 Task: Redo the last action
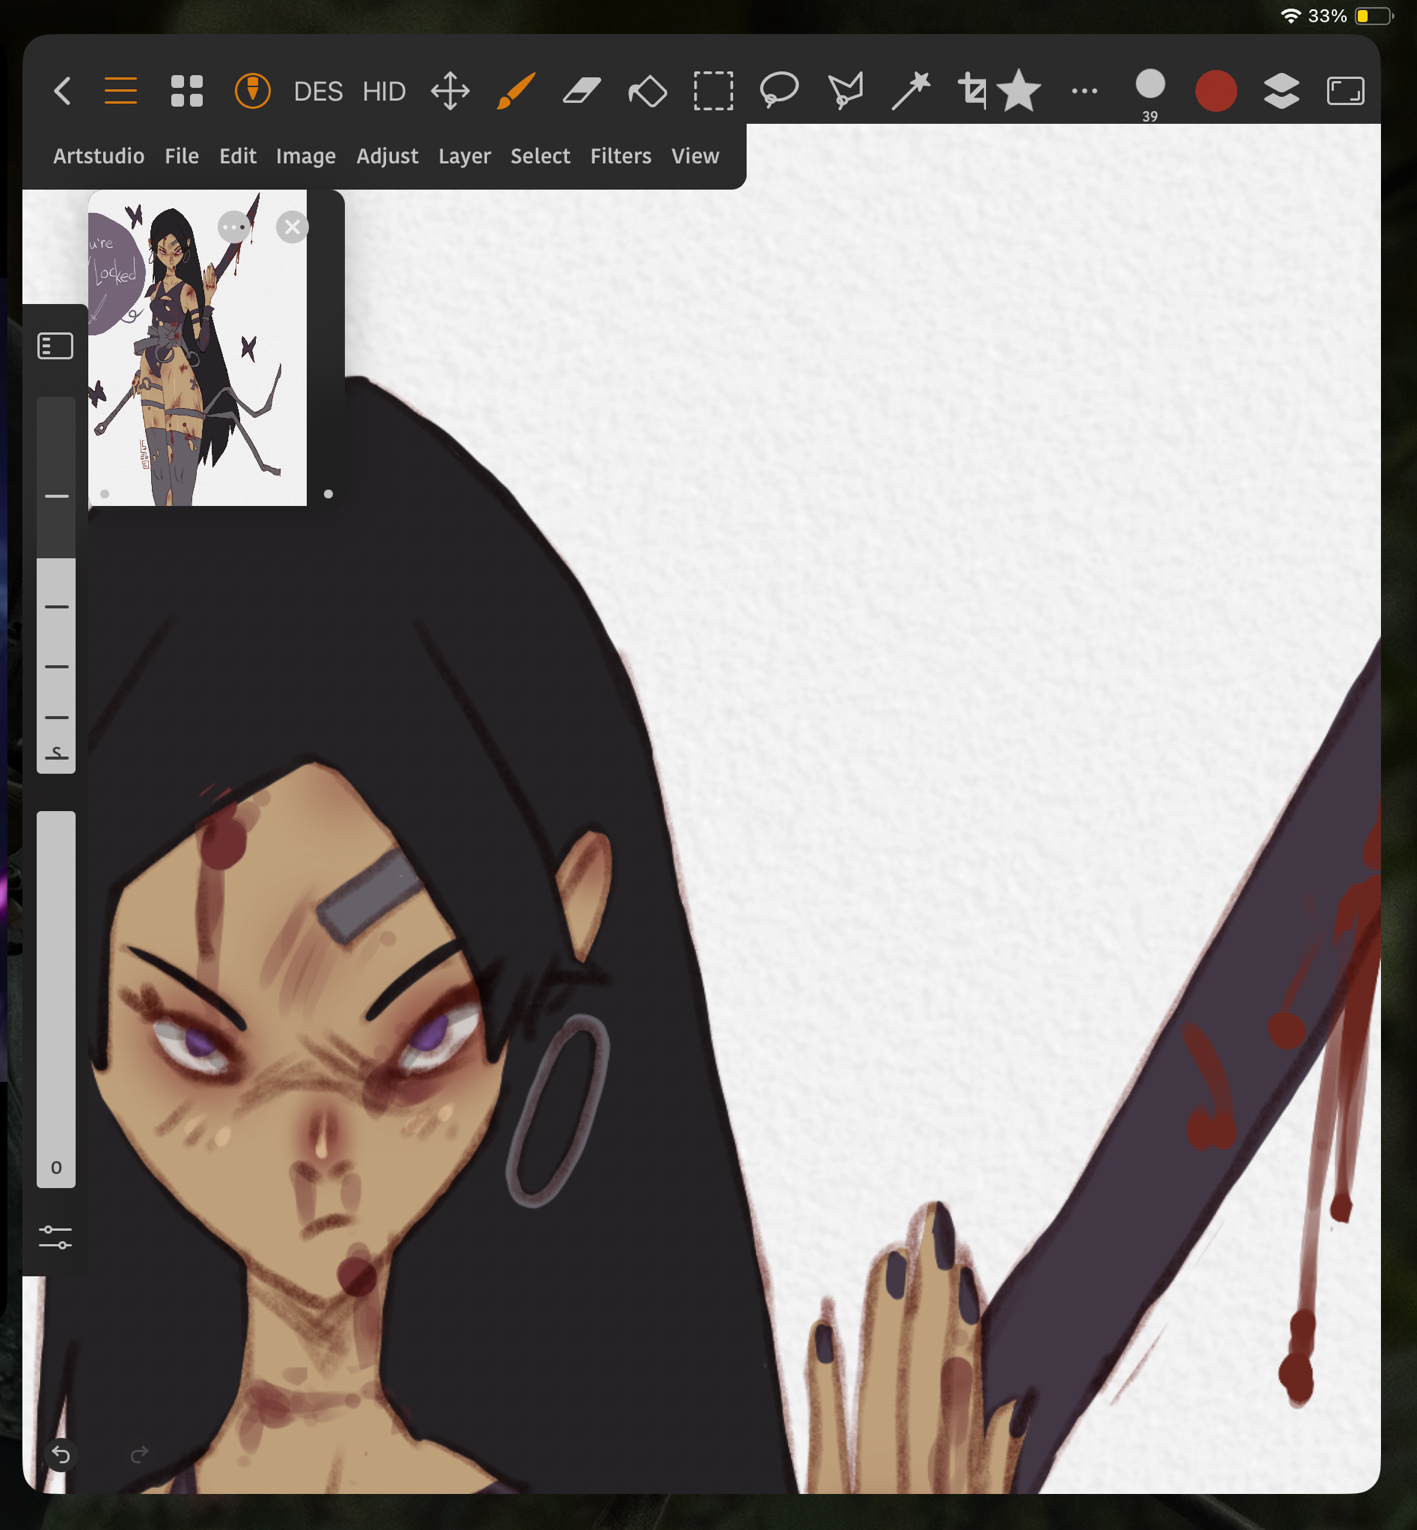point(139,1454)
